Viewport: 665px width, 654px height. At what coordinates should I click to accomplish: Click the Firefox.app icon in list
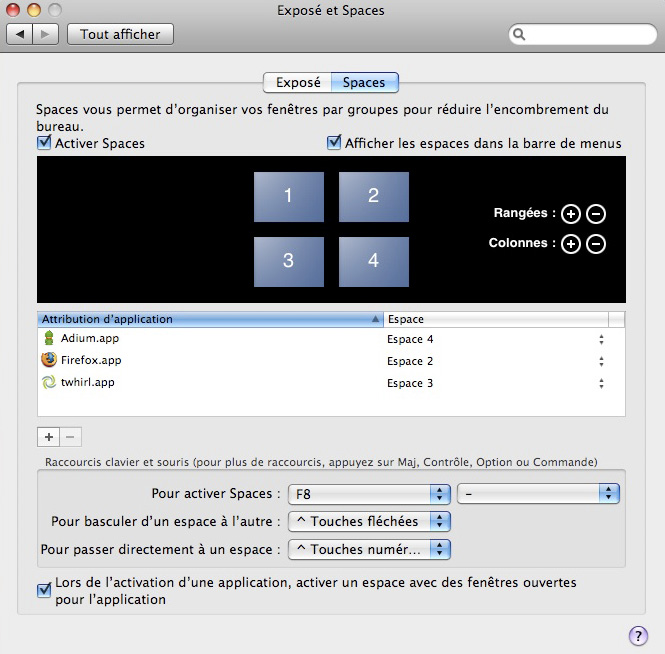49,360
